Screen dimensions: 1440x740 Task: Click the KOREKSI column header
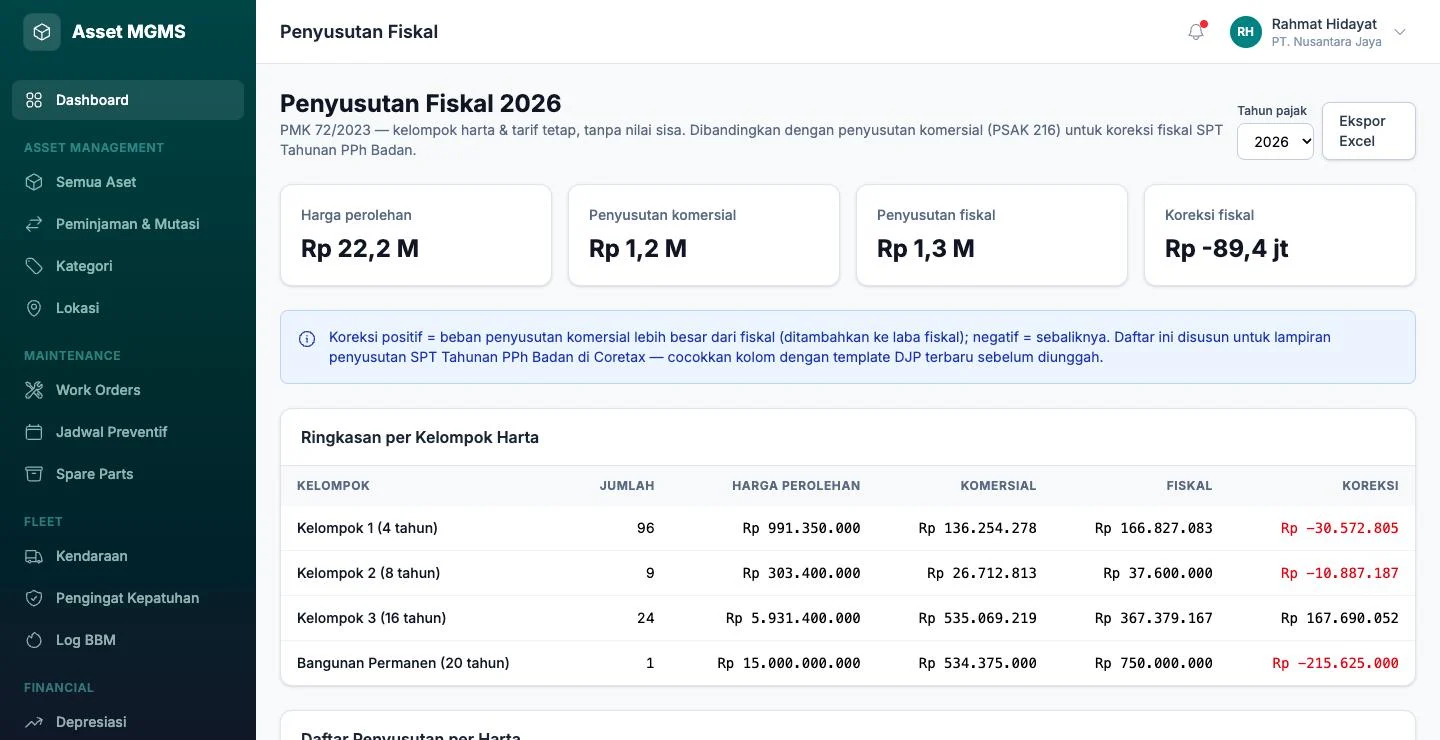(x=1370, y=486)
